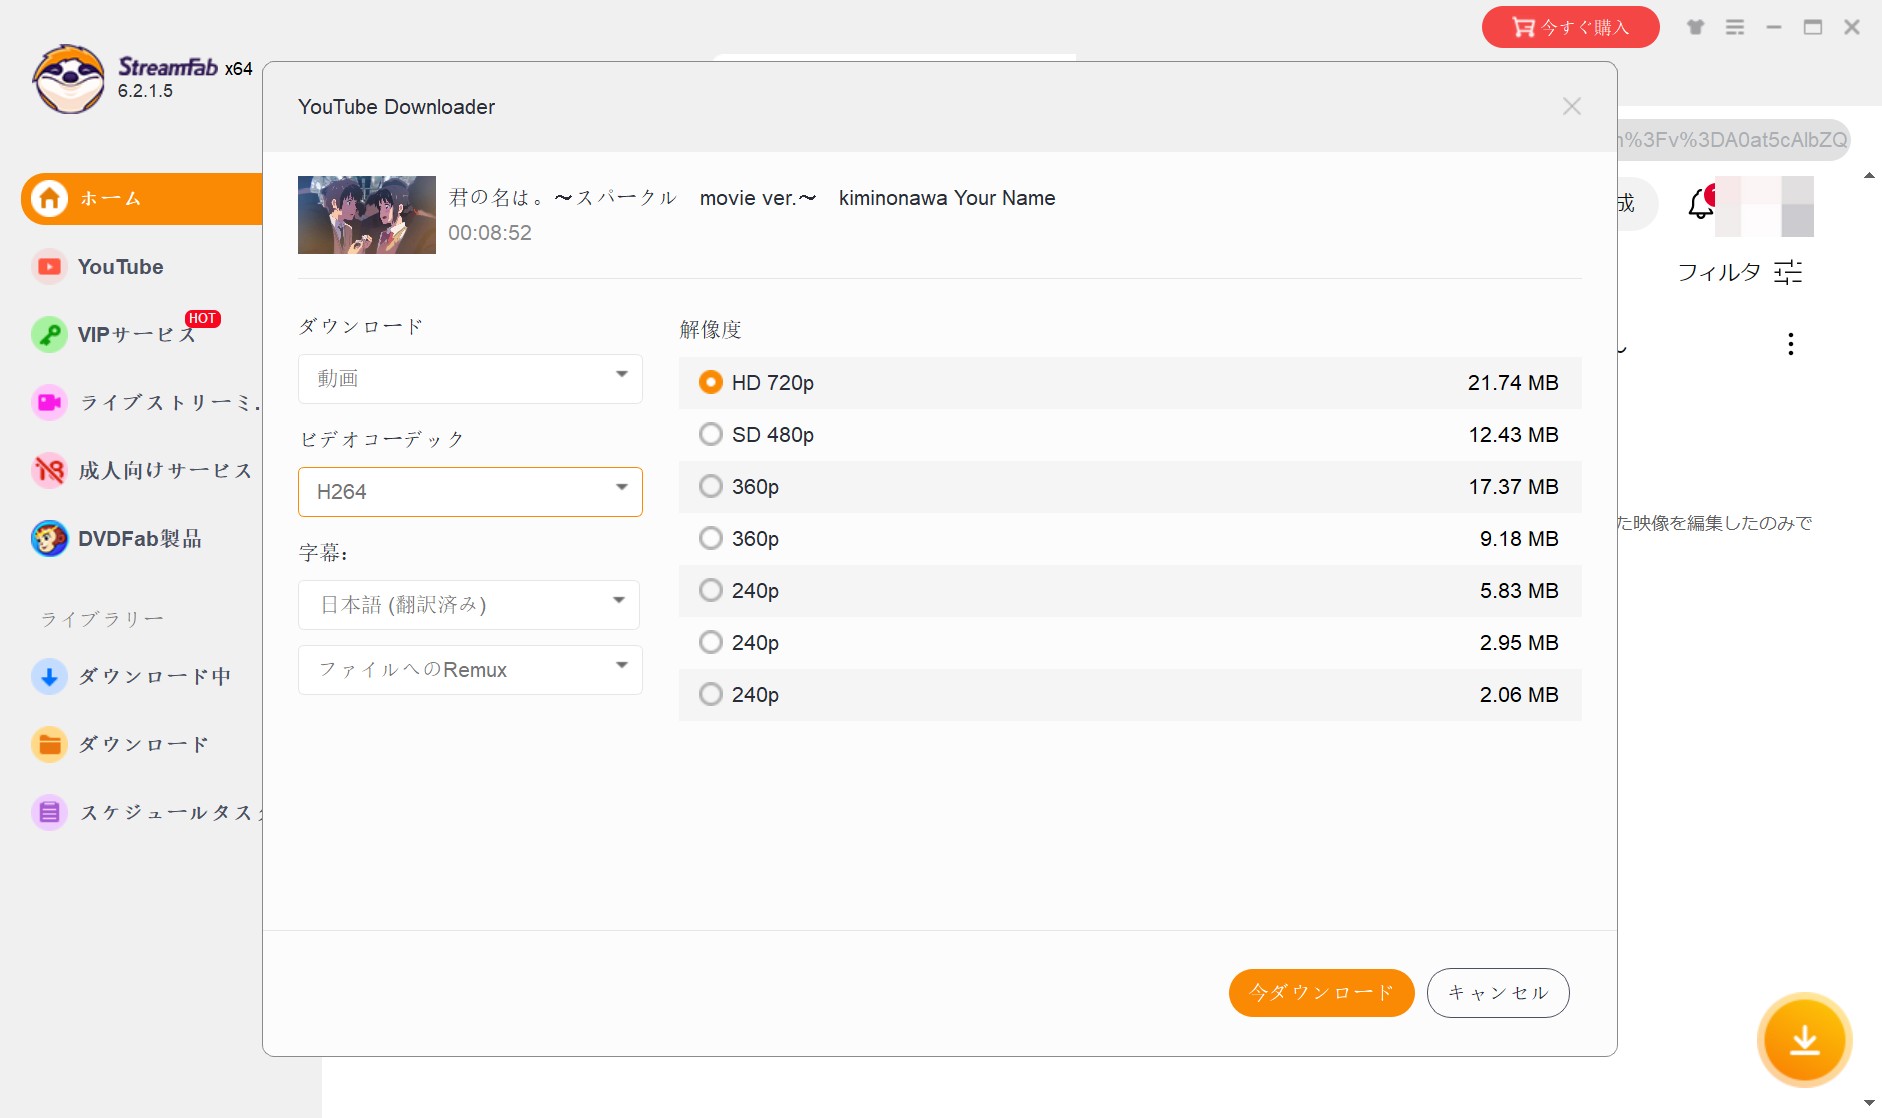Click the floating orange download button
This screenshot has width=1882, height=1118.
[x=1804, y=1040]
